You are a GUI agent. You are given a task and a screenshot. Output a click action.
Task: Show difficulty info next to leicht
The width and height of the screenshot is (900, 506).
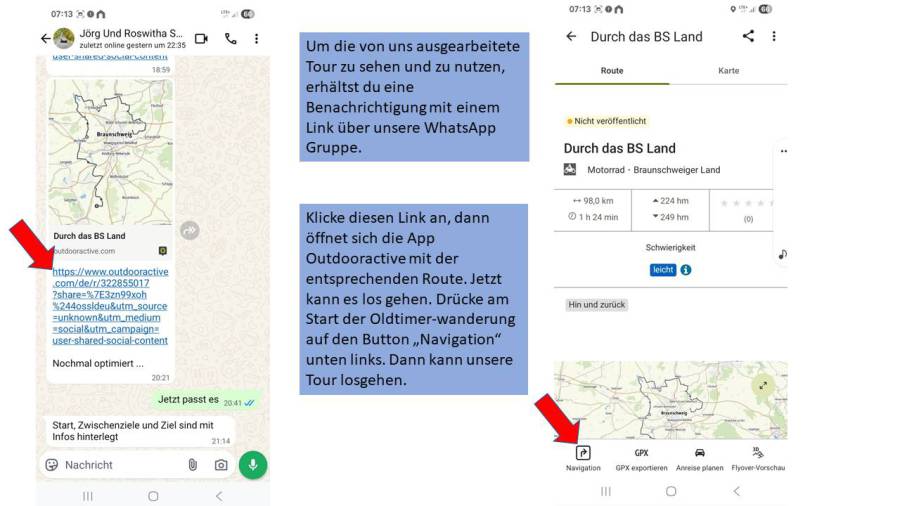click(x=686, y=270)
